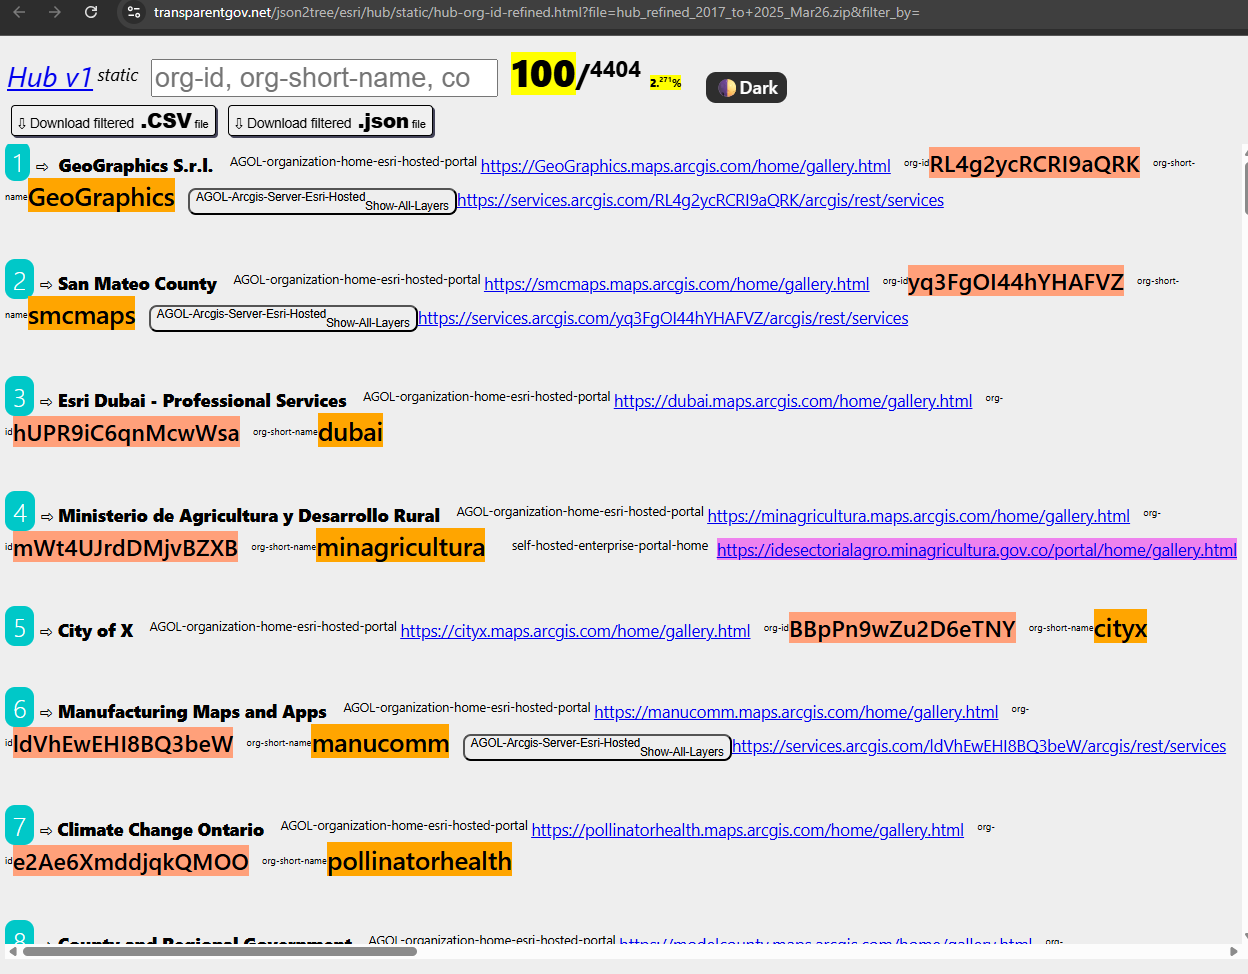Click the short-name manucomm label
Screen dimensions: 1248x974
(x=380, y=742)
